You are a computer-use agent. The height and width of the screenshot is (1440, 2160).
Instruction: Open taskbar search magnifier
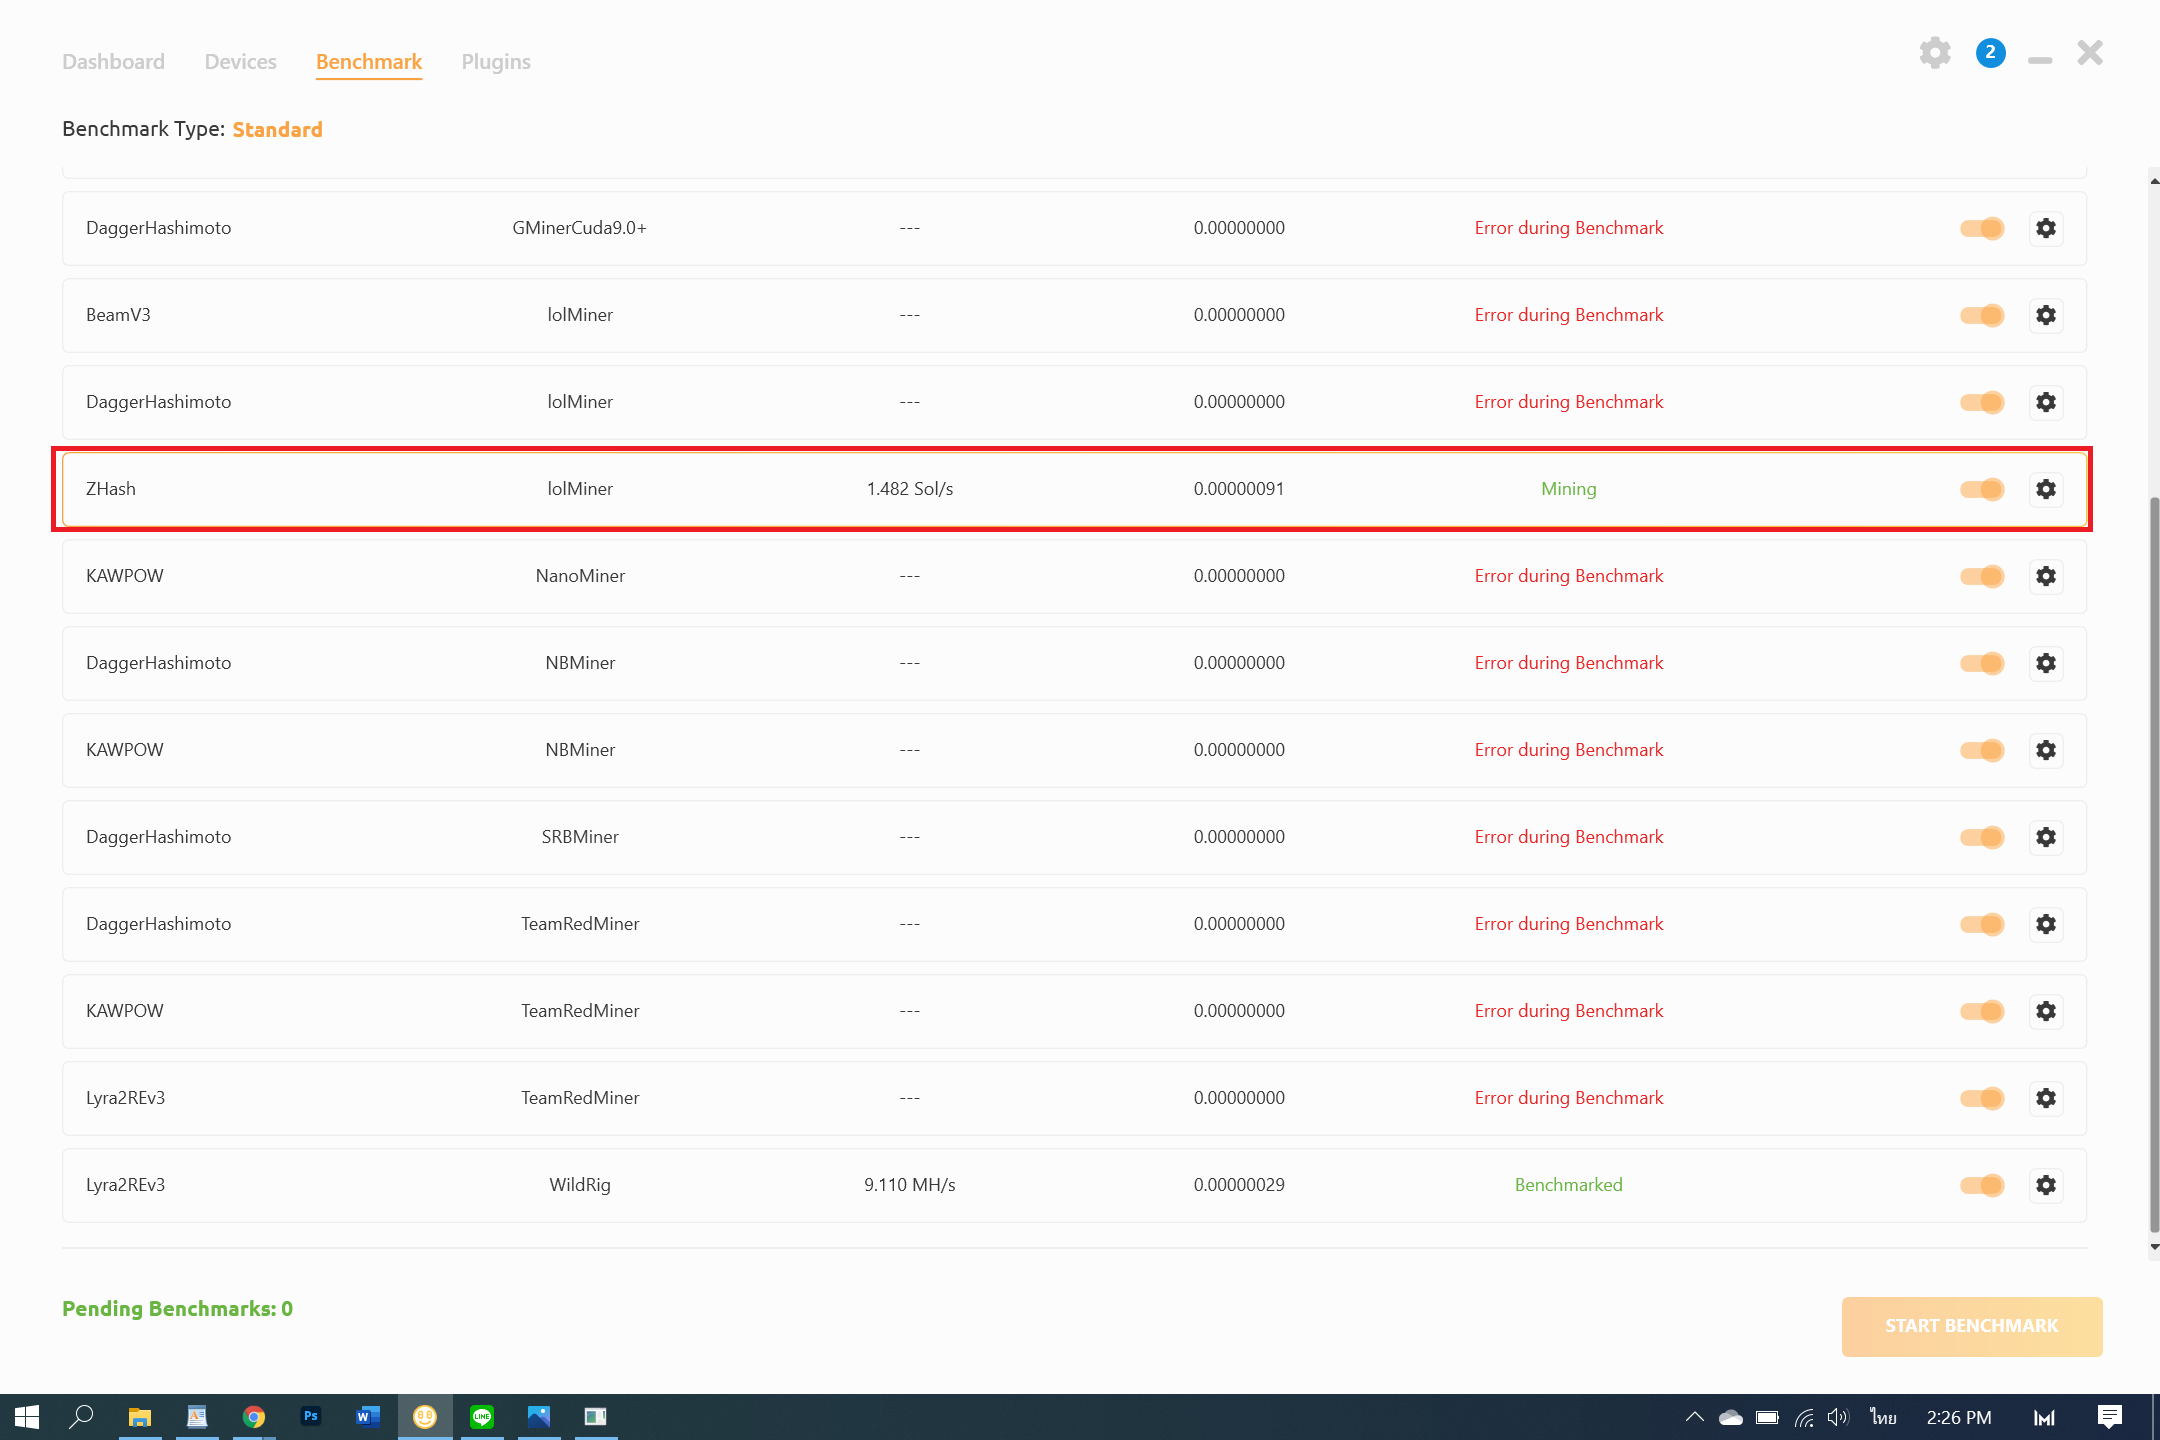pos(82,1417)
